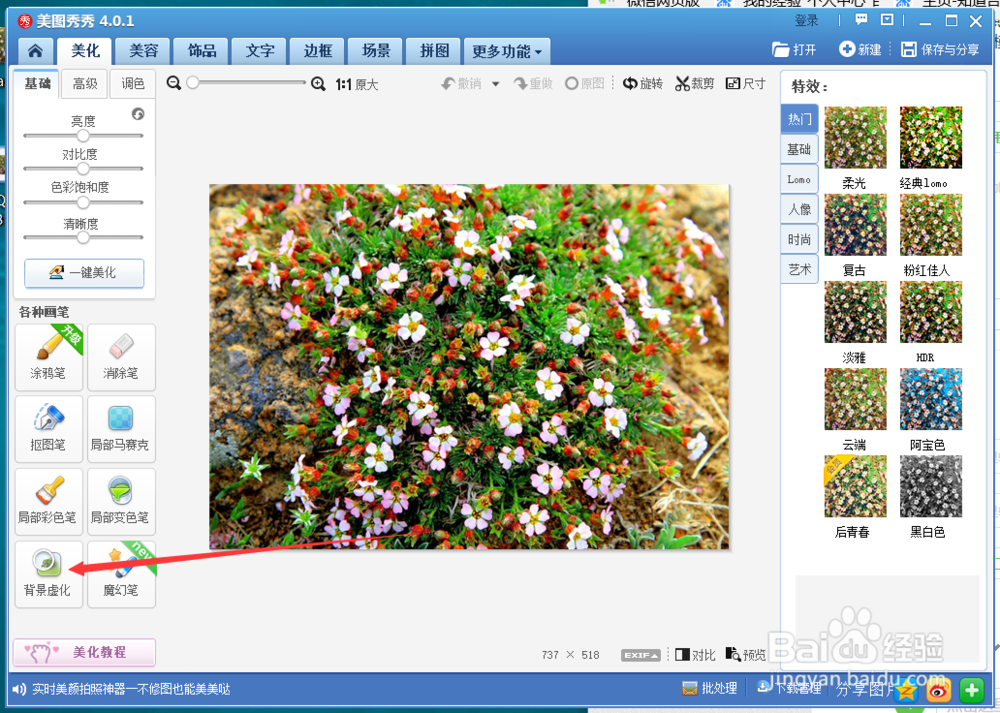Click the speaker announcement icon in status bar
Viewport: 1000px width, 713px height.
[19, 689]
